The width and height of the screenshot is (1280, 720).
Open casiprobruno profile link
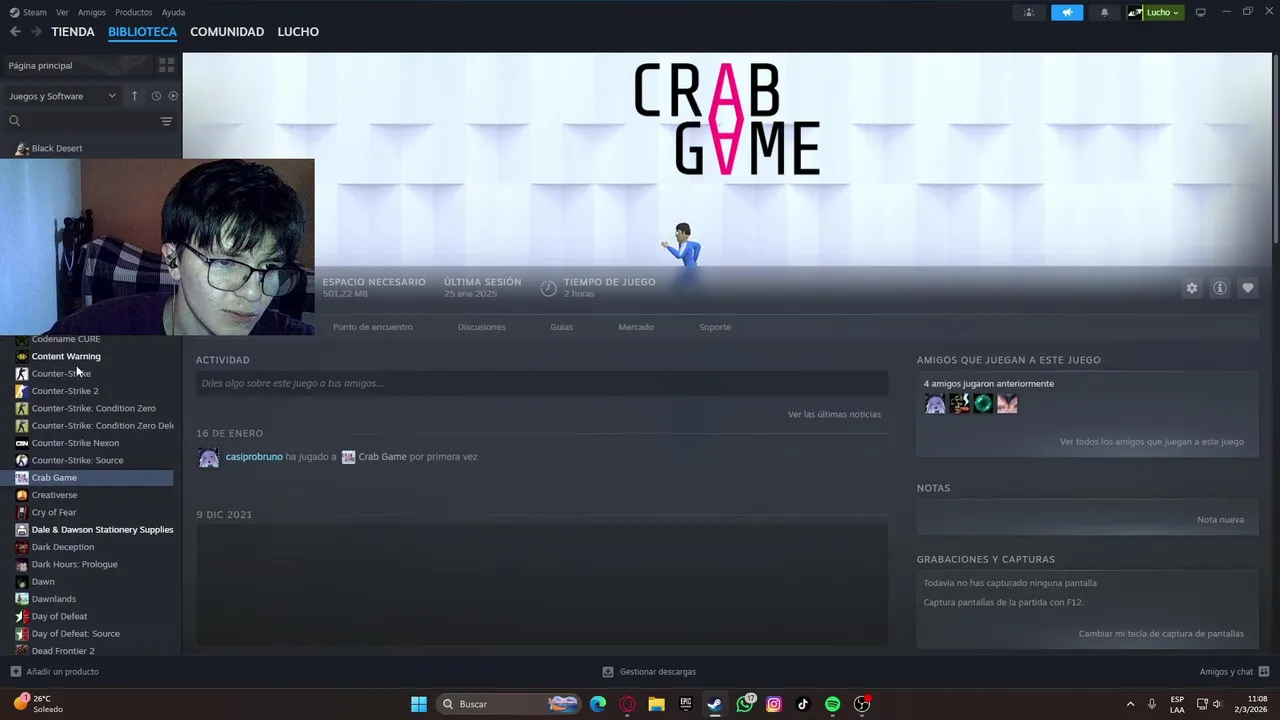click(254, 457)
